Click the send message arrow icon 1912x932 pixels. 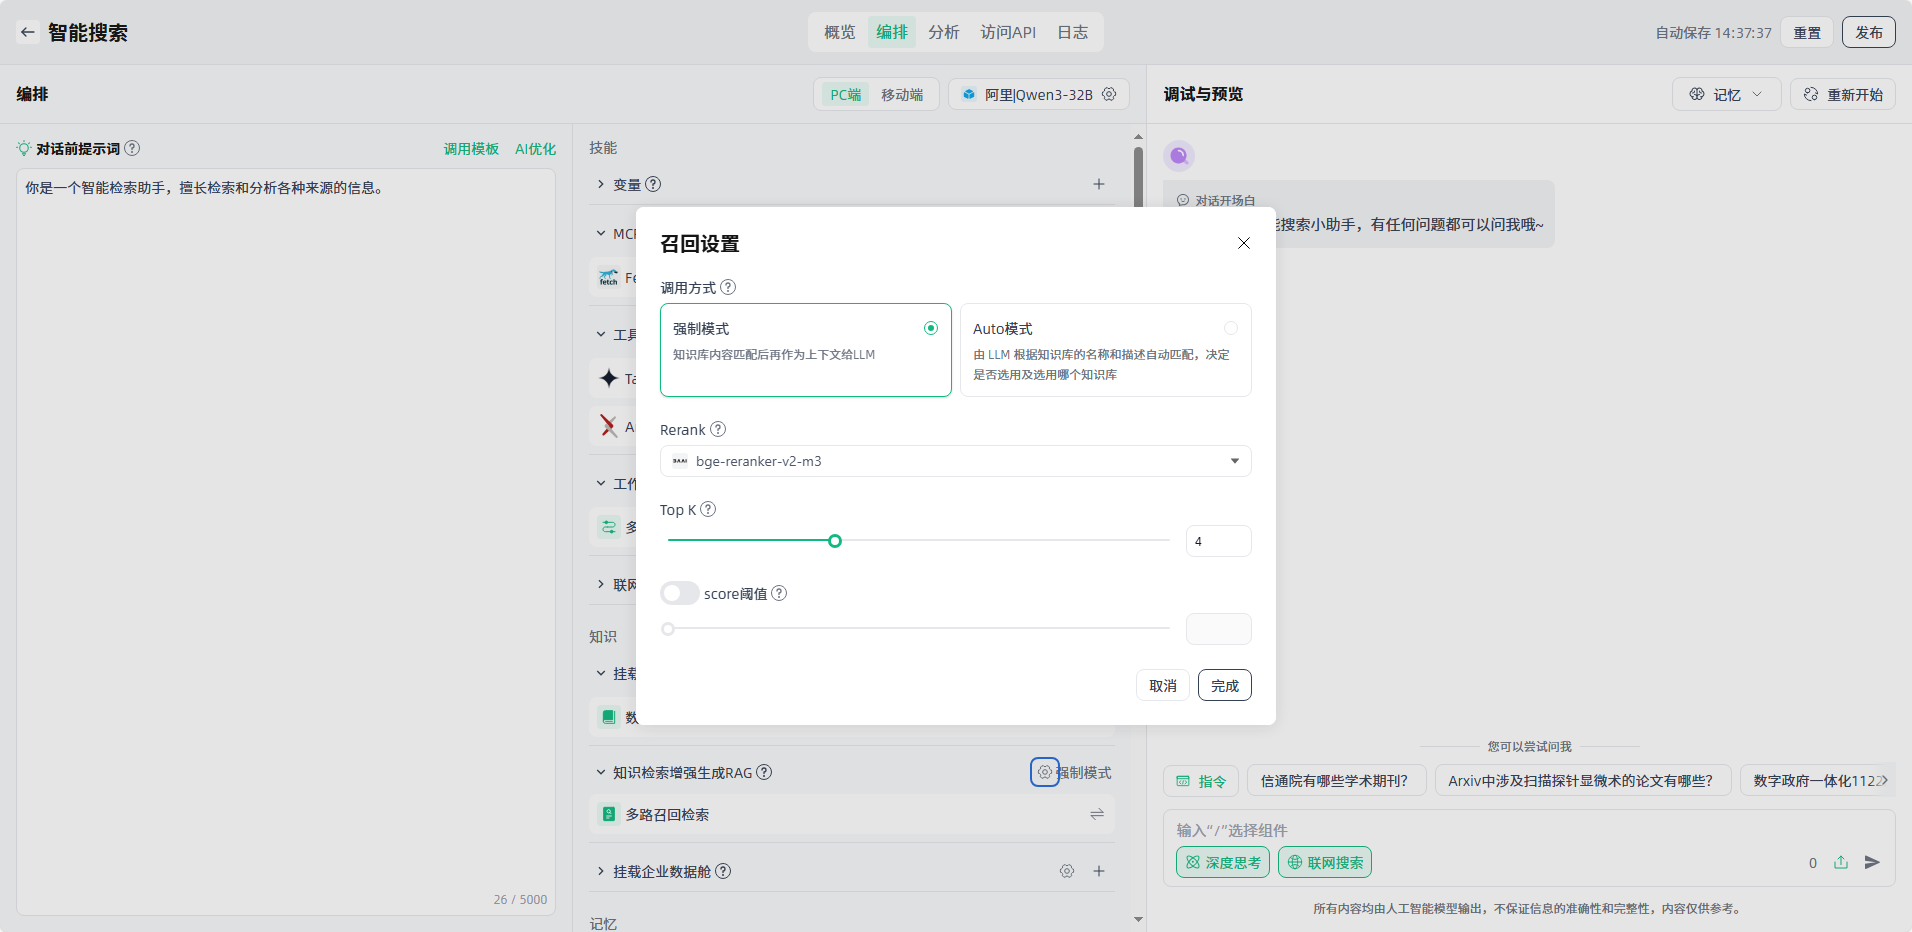1872,862
